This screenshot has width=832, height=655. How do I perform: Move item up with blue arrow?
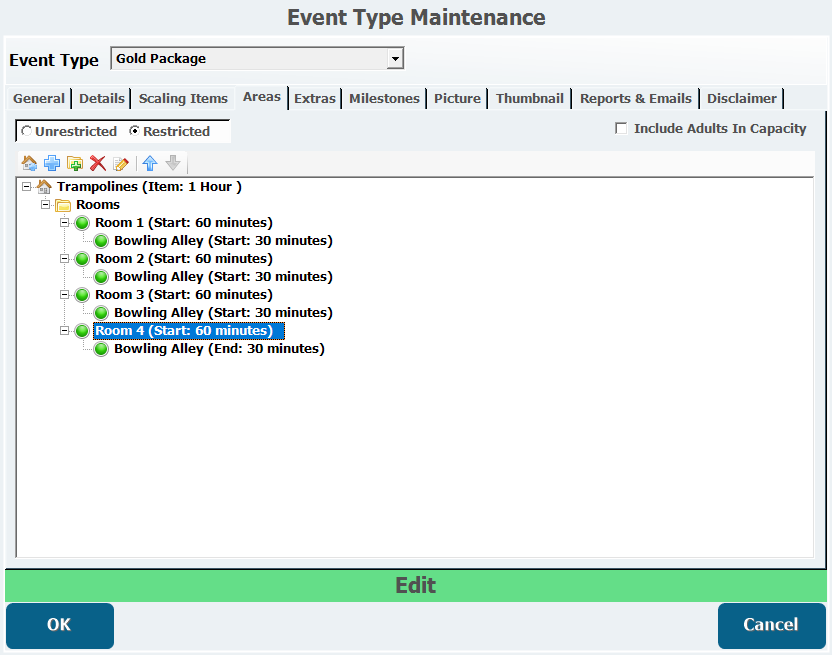pyautogui.click(x=150, y=163)
